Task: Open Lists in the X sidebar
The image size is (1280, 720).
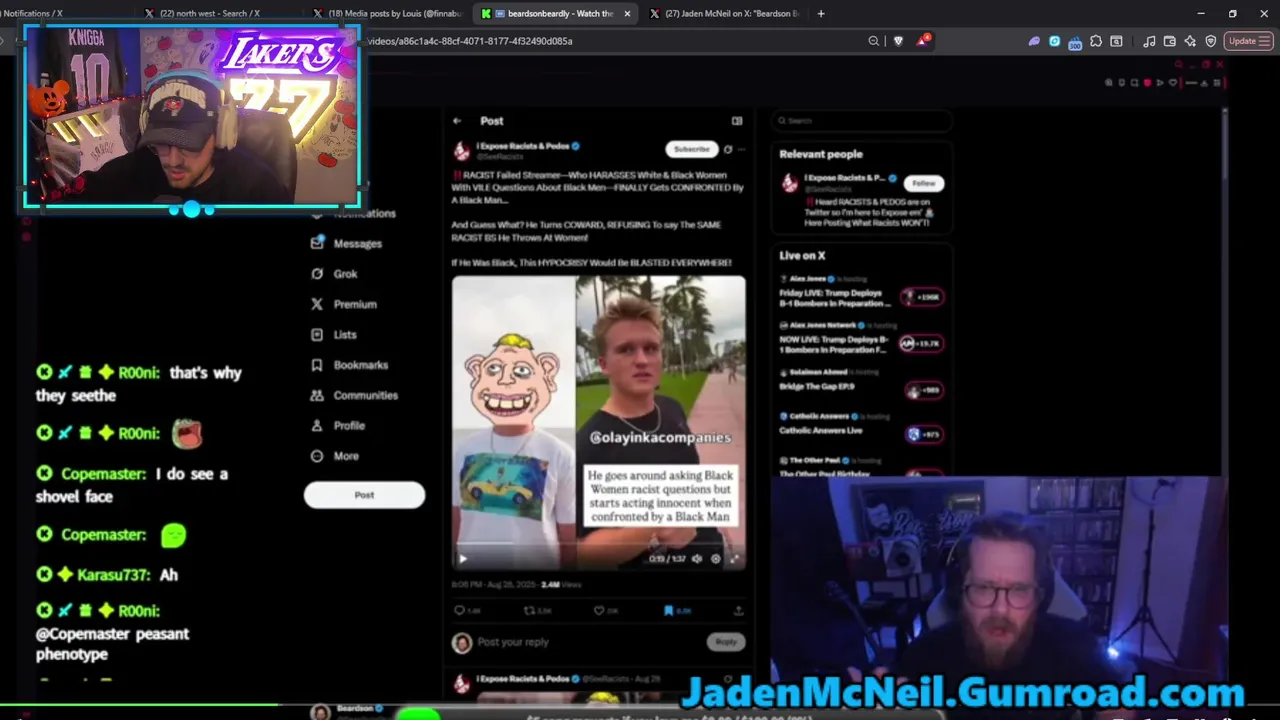Action: [334, 334]
